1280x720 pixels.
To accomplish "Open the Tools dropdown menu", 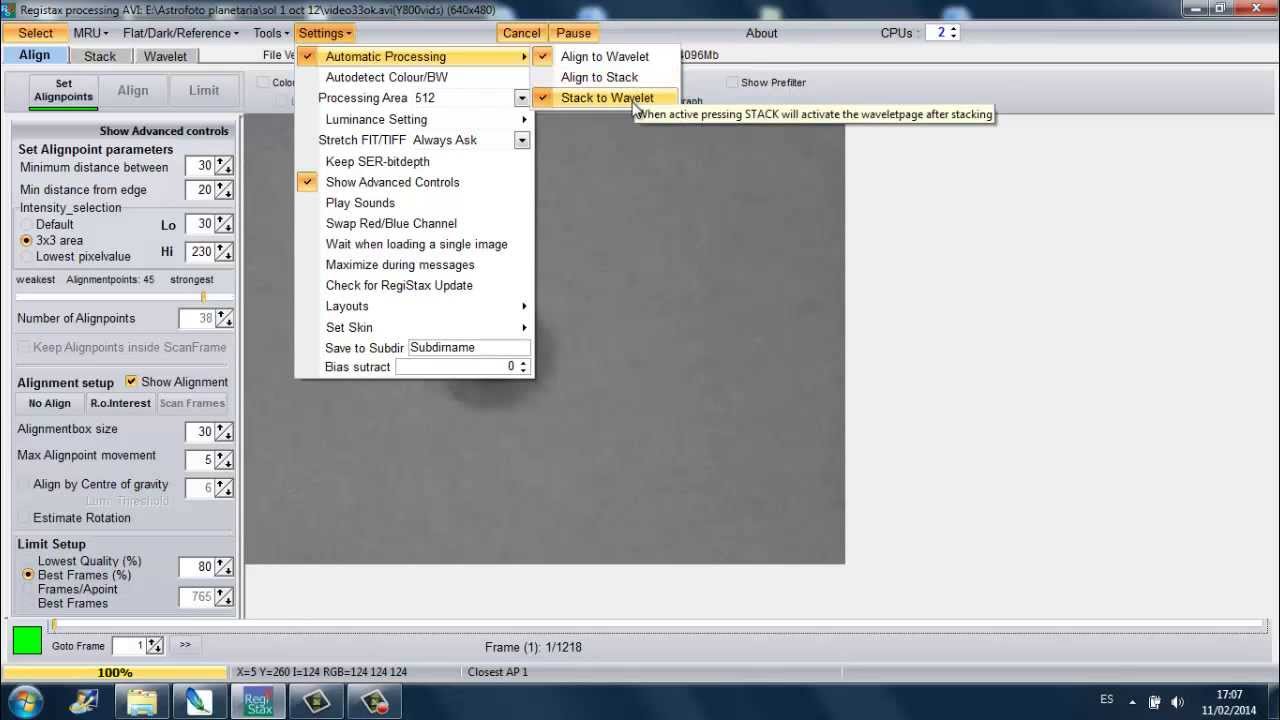I will pos(271,33).
